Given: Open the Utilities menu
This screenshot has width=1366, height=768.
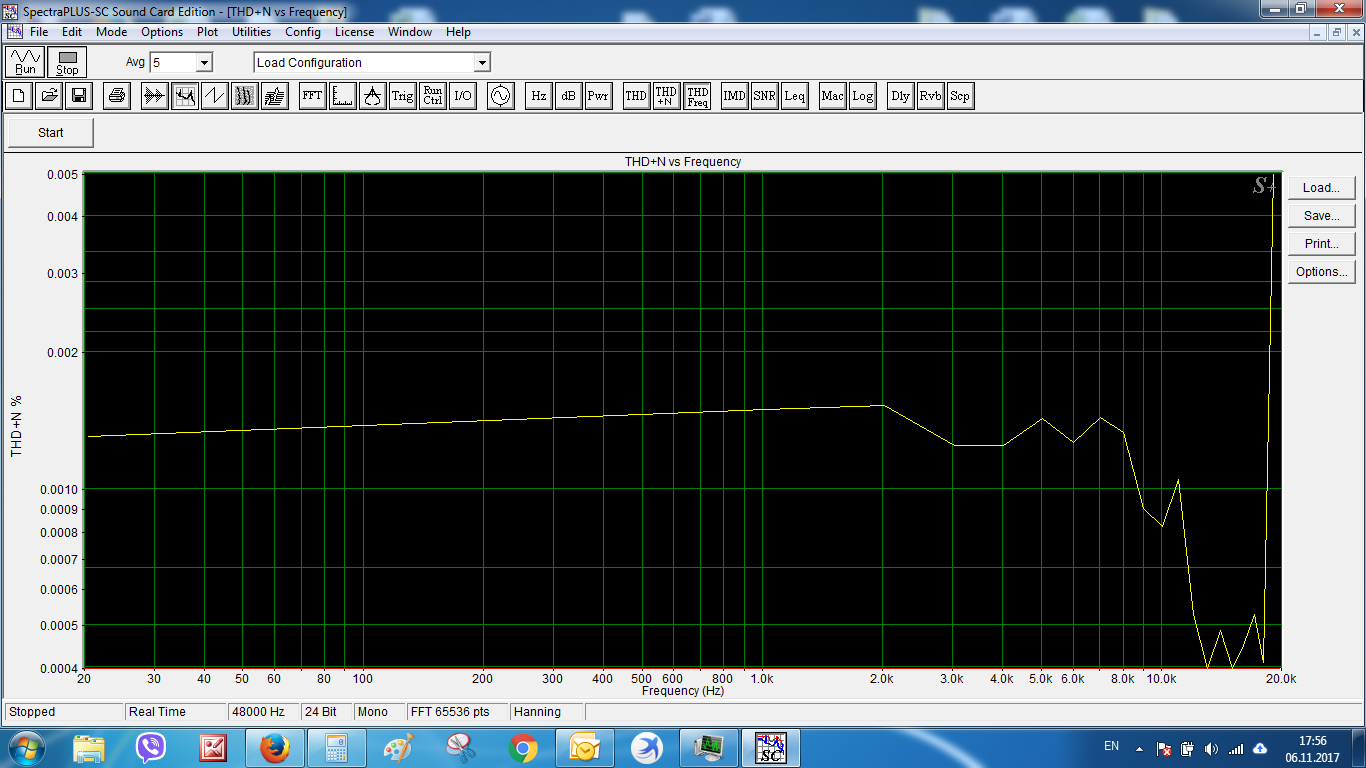Looking at the screenshot, I should [252, 32].
